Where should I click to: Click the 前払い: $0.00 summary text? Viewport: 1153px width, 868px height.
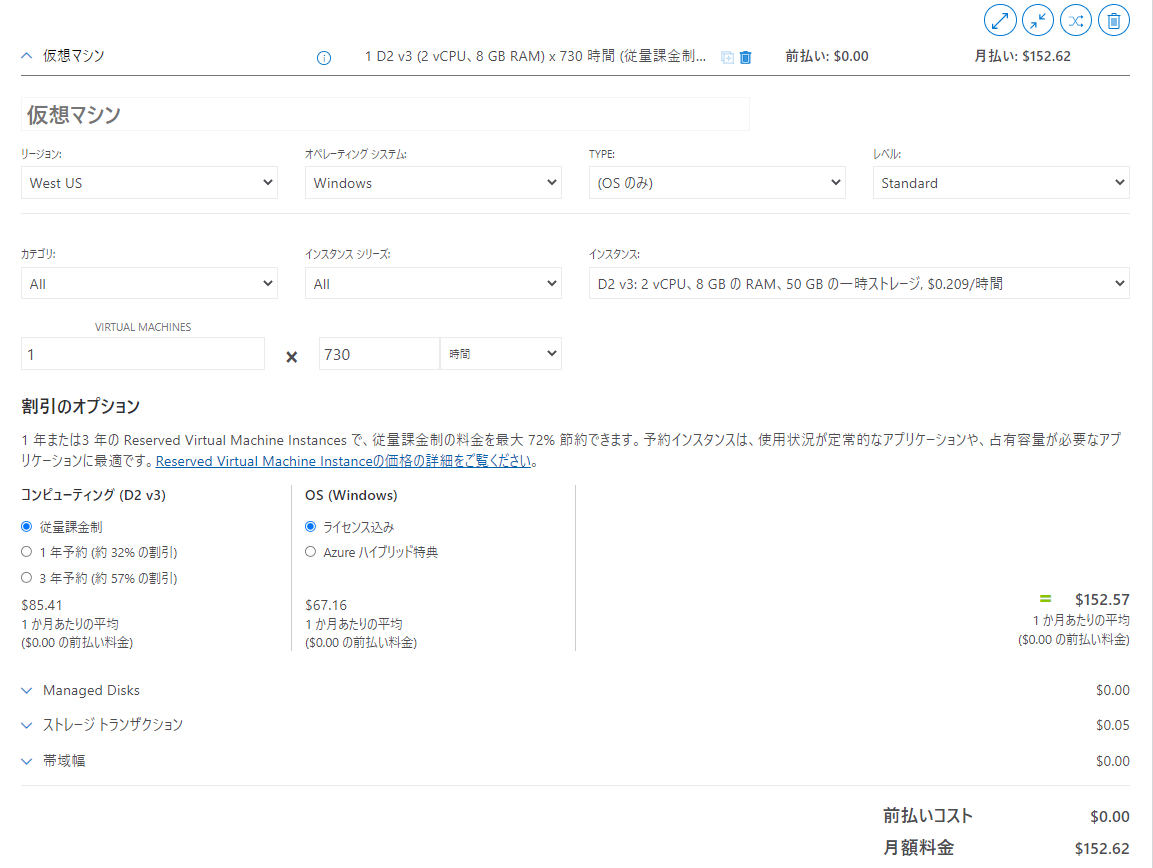827,57
